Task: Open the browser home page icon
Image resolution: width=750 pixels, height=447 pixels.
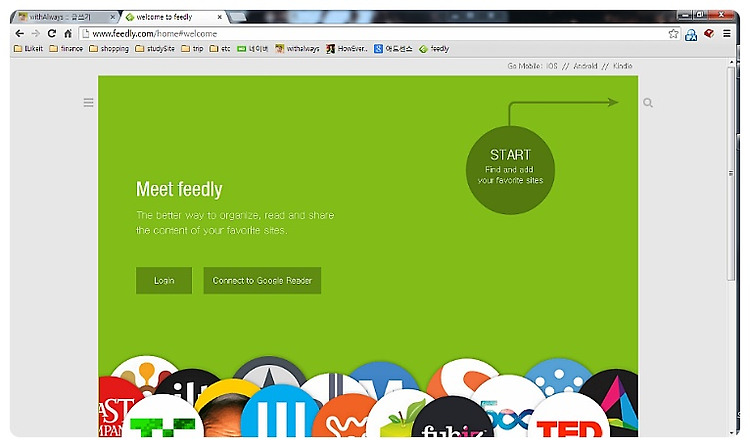Action: coord(68,33)
